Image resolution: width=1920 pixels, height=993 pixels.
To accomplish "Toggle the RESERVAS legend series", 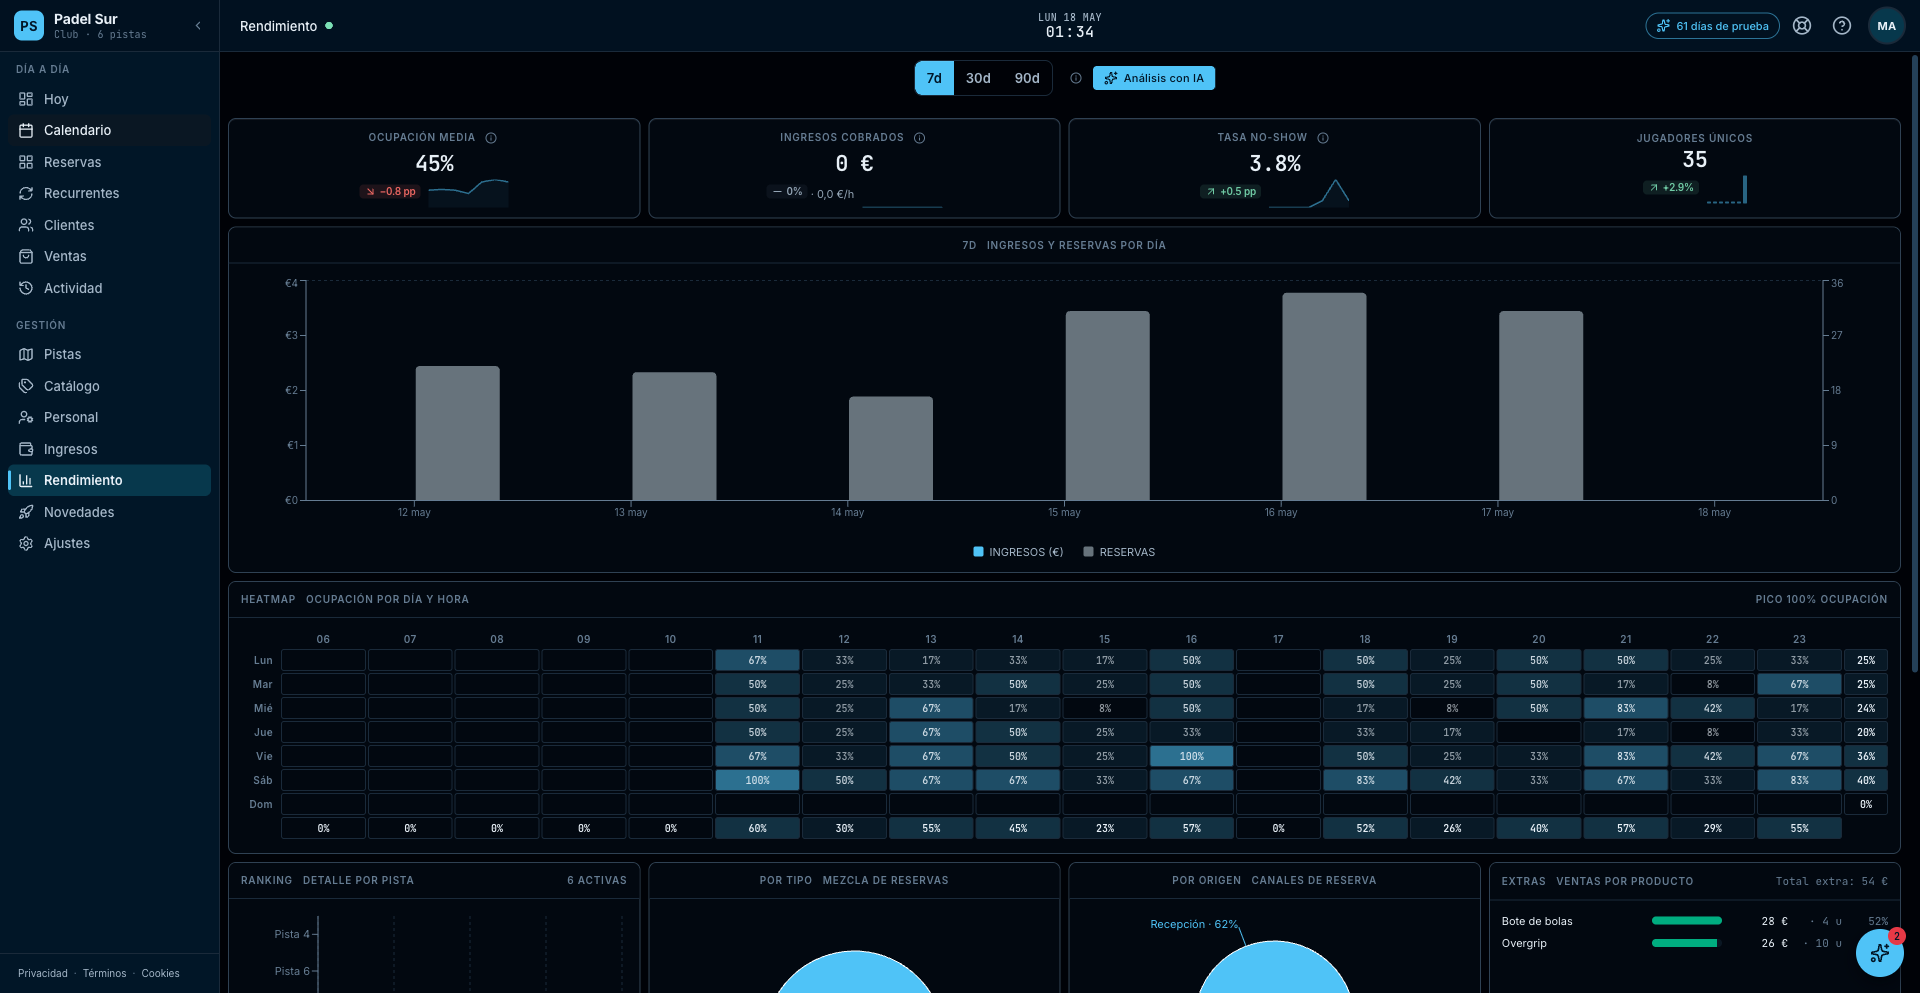I will click(x=1119, y=552).
